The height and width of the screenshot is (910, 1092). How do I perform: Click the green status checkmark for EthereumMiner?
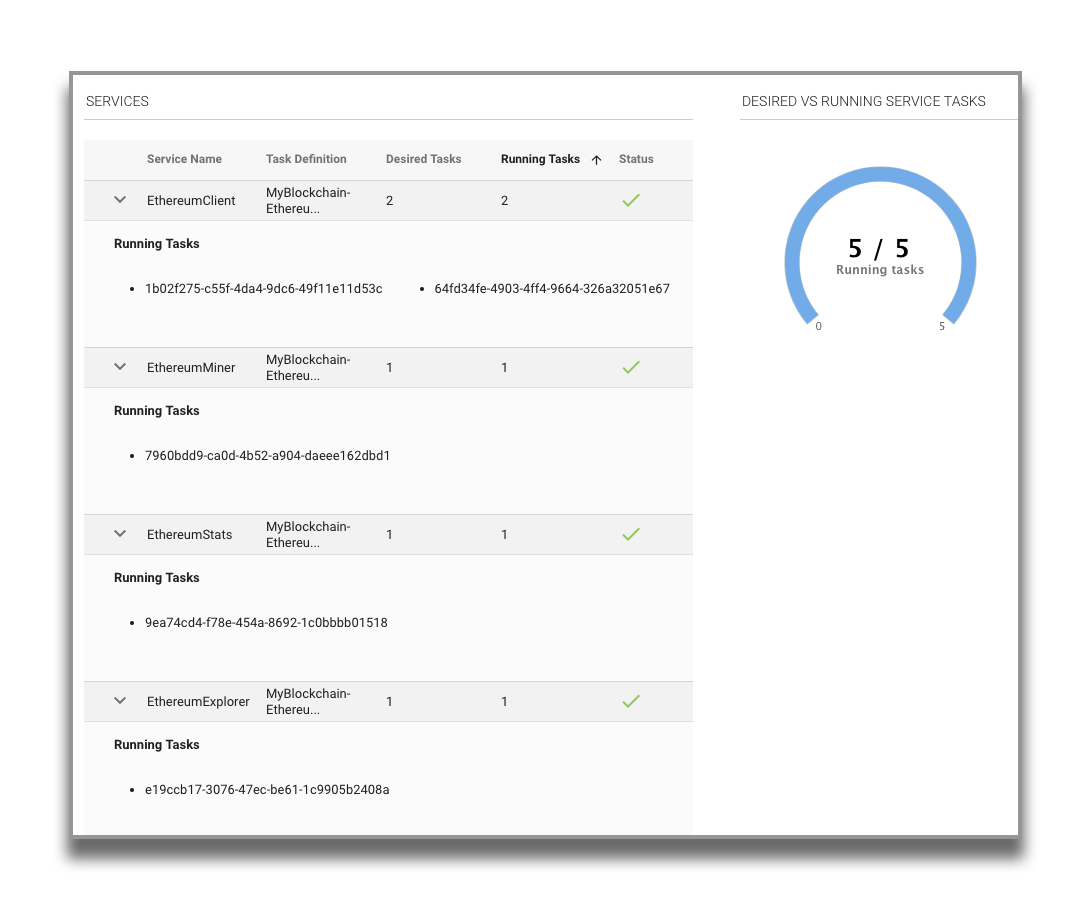pos(630,367)
